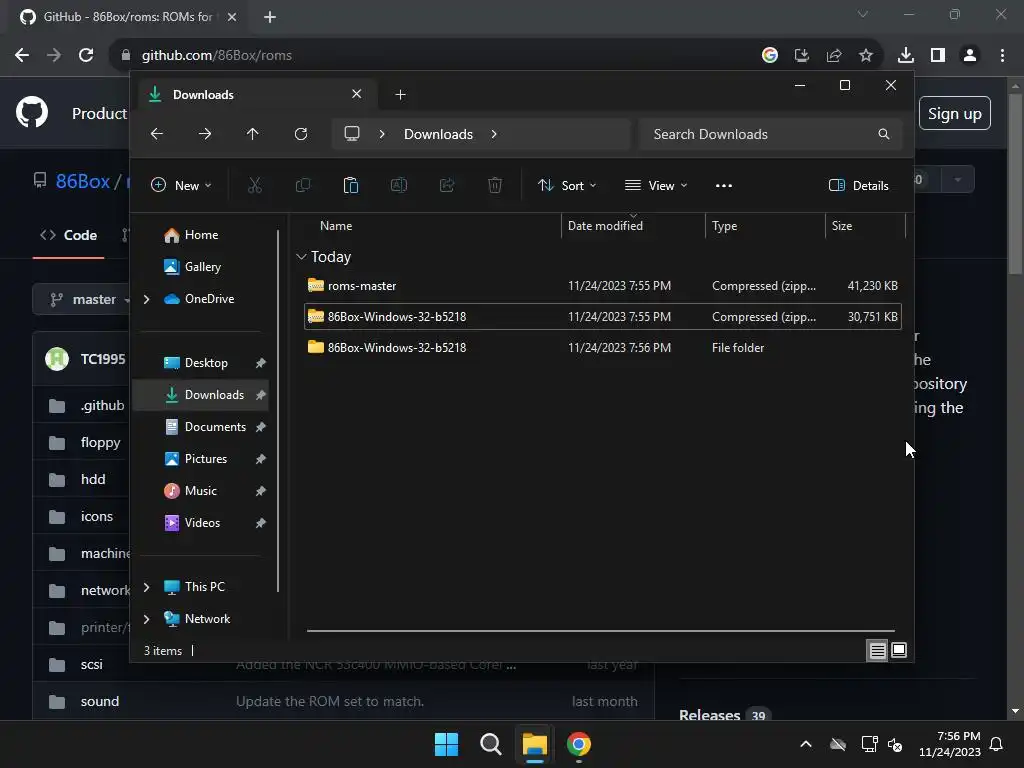The width and height of the screenshot is (1024, 768).
Task: Click the share page icon in Chrome
Action: coord(834,55)
